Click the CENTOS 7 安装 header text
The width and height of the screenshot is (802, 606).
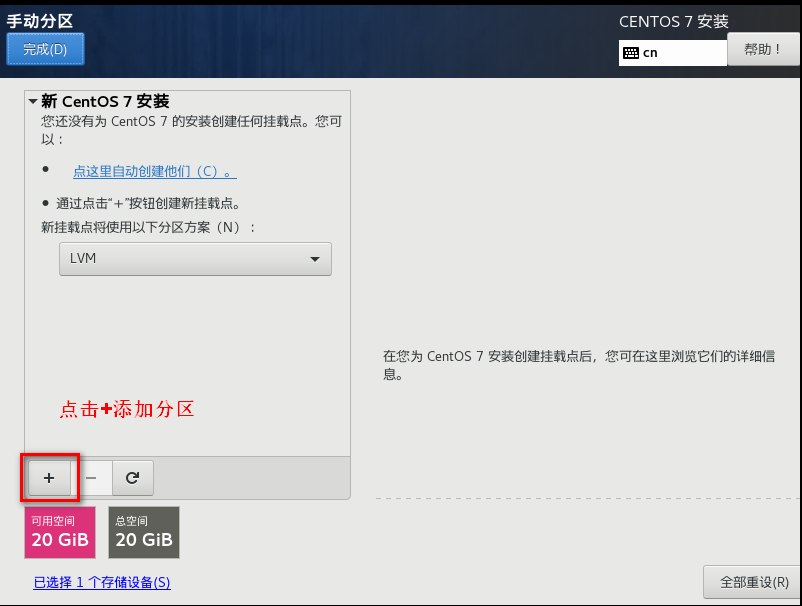click(x=674, y=21)
